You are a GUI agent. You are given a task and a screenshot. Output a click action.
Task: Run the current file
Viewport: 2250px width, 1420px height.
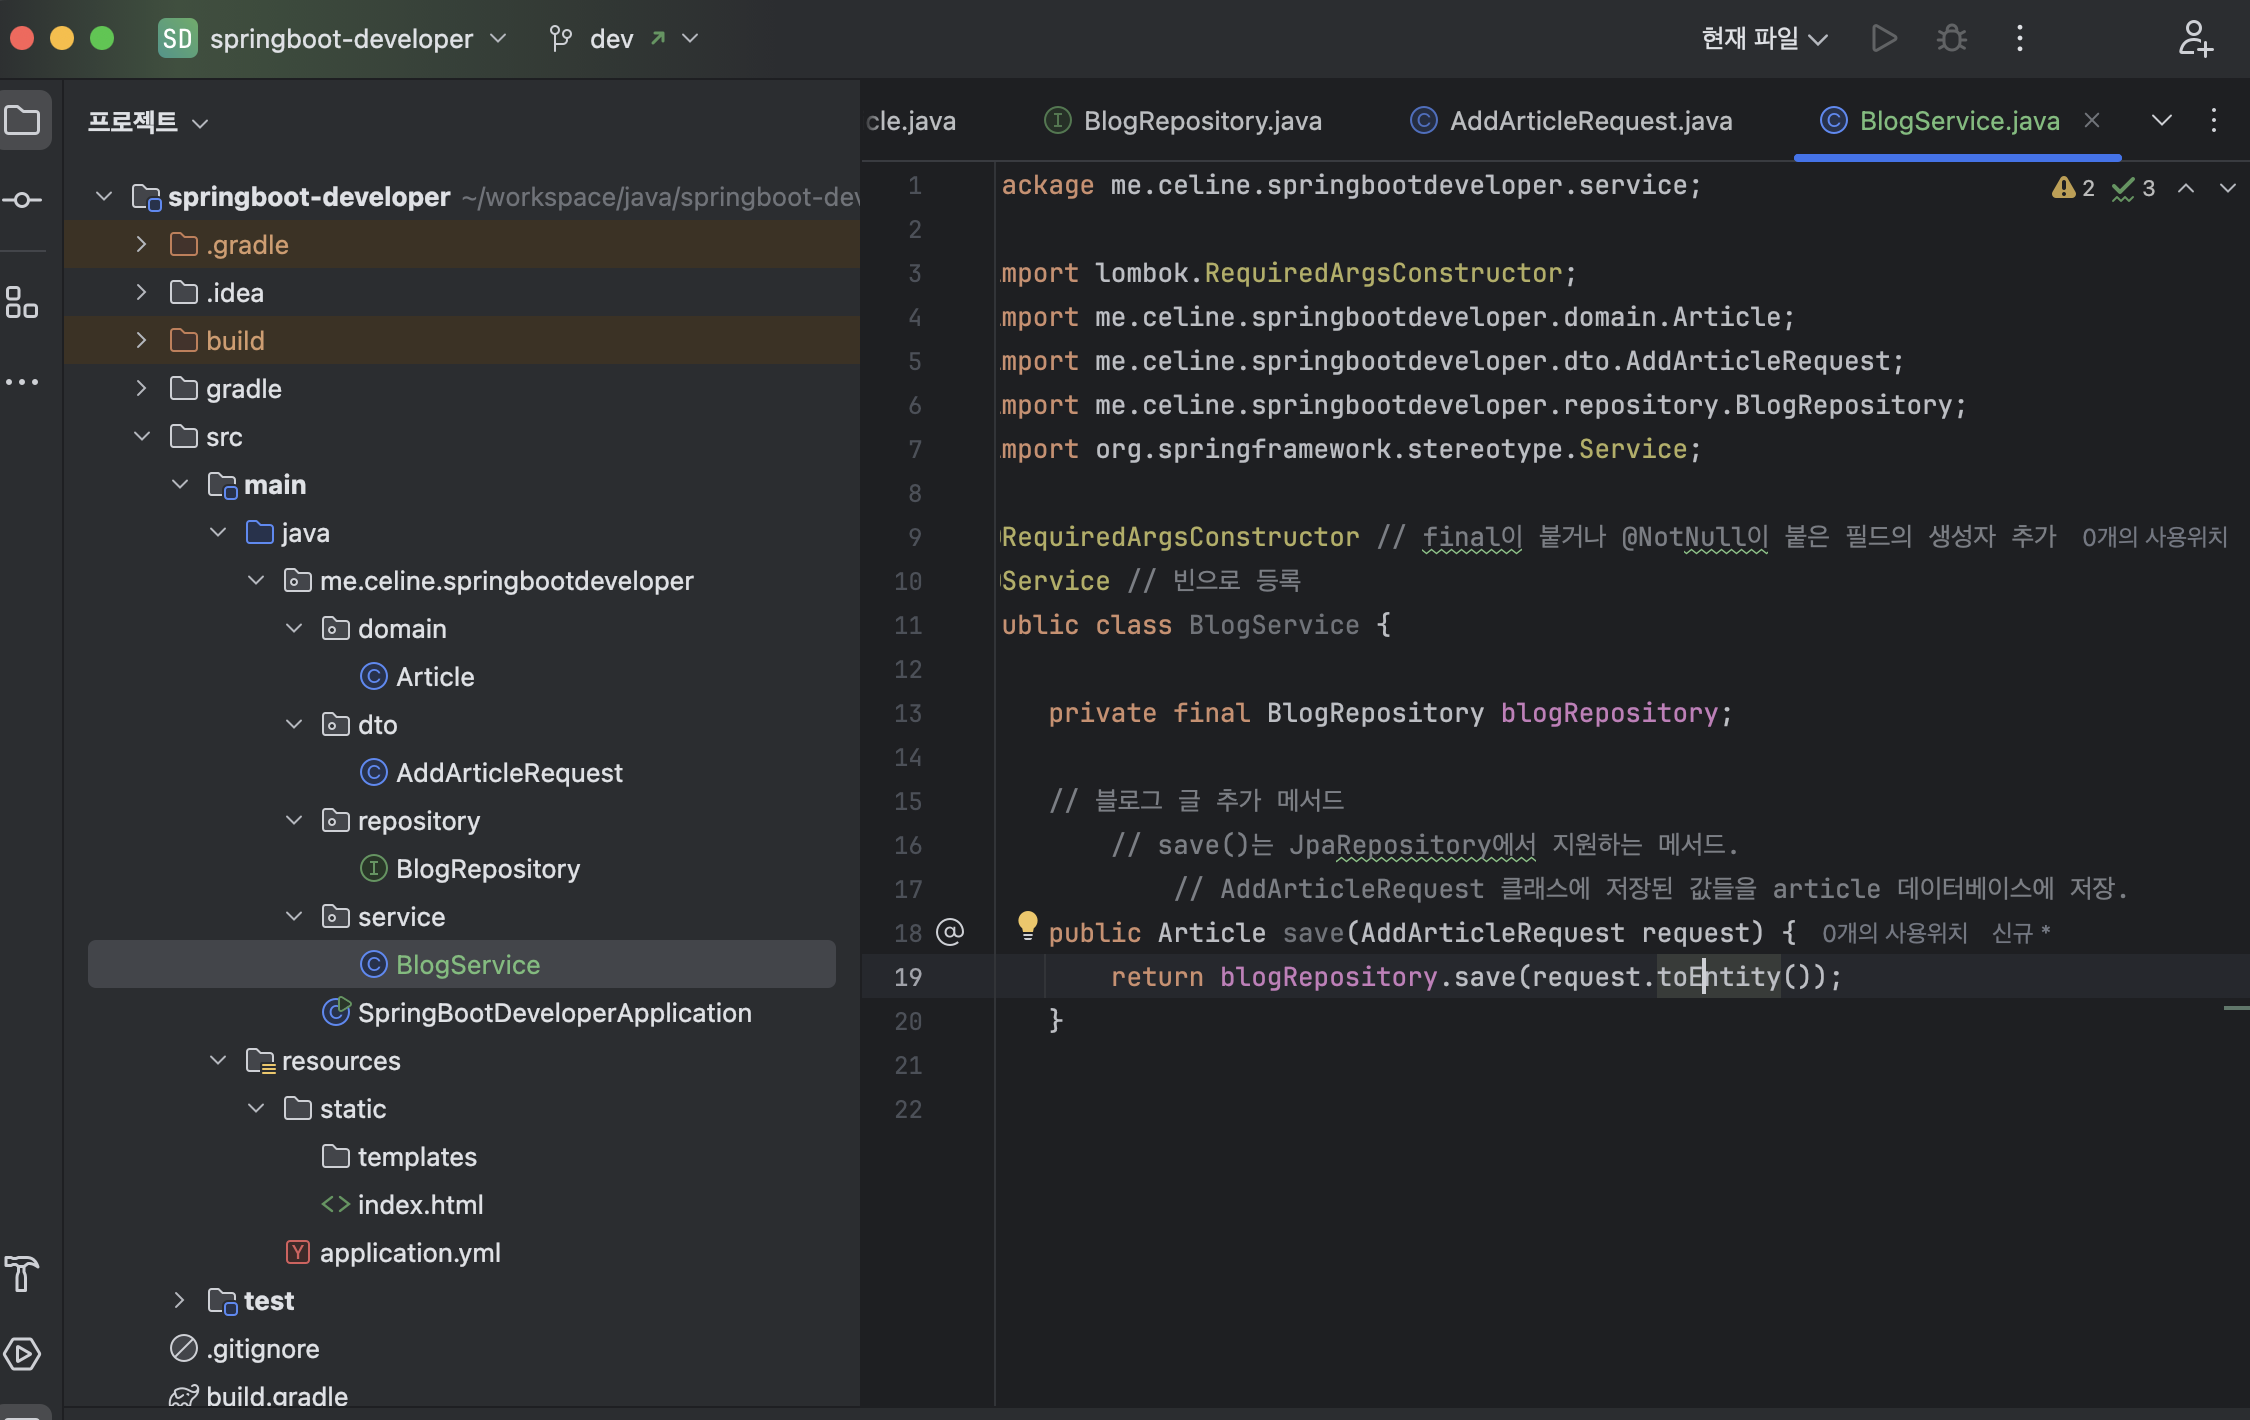point(1884,39)
